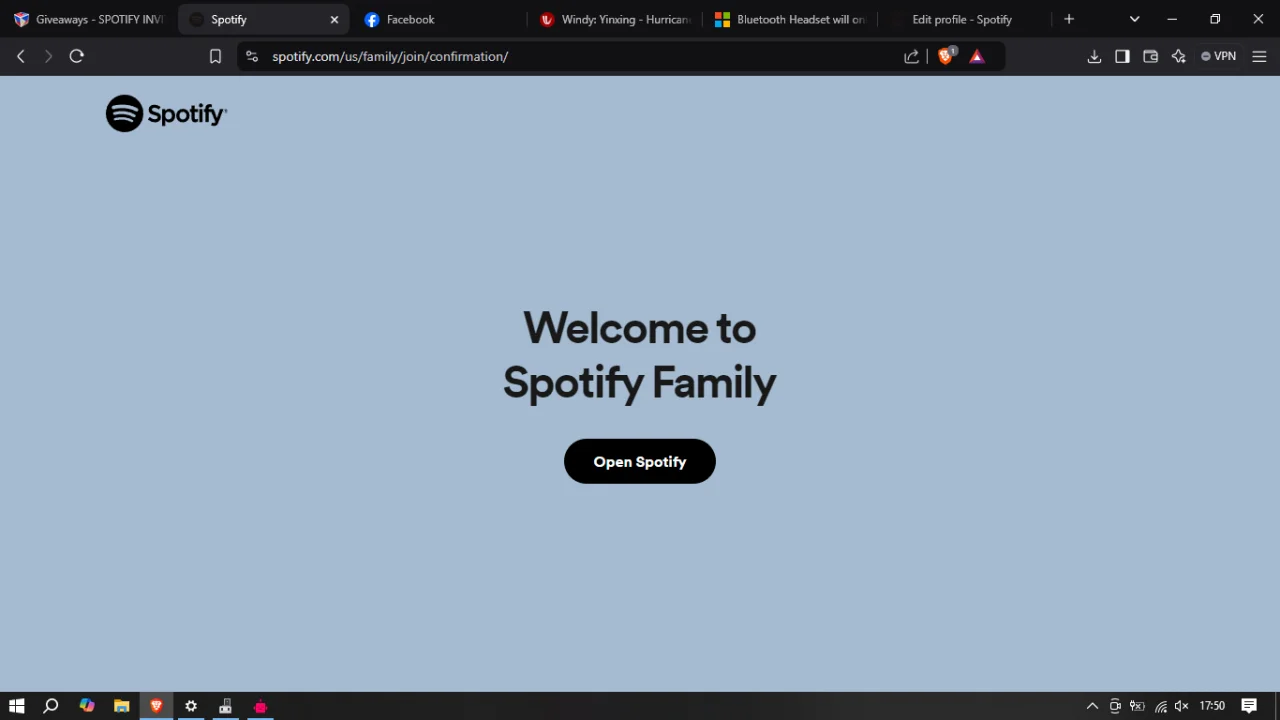Toggle the browser sidebar panel

coord(1122,57)
